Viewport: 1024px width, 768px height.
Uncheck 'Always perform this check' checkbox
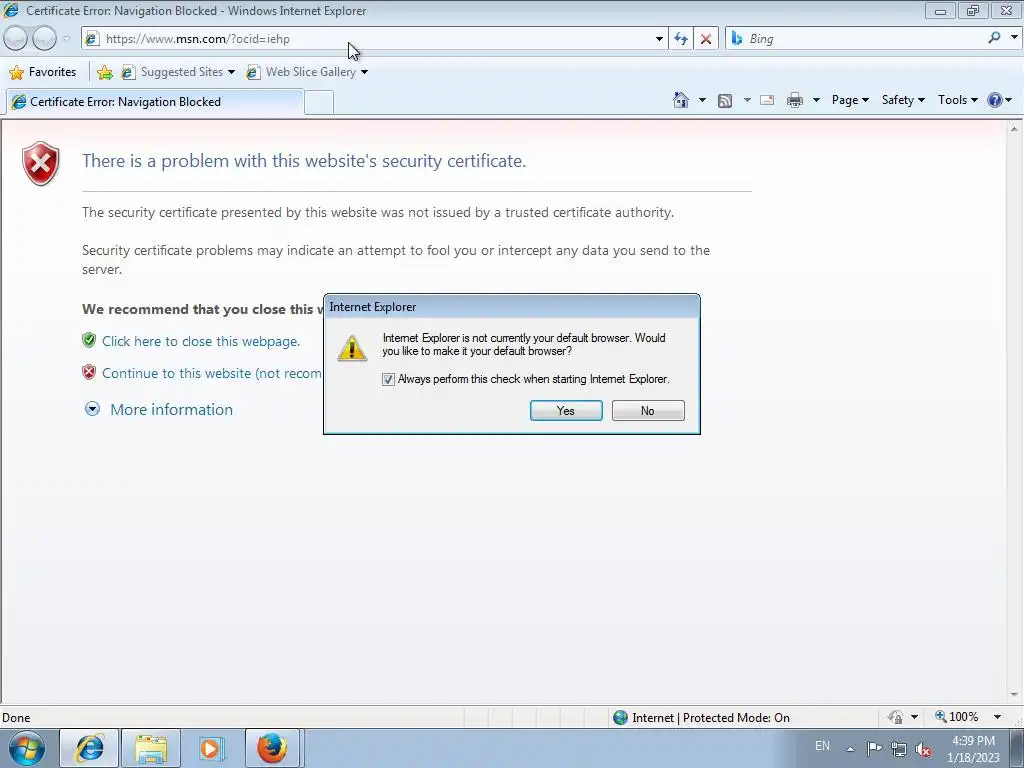point(388,379)
